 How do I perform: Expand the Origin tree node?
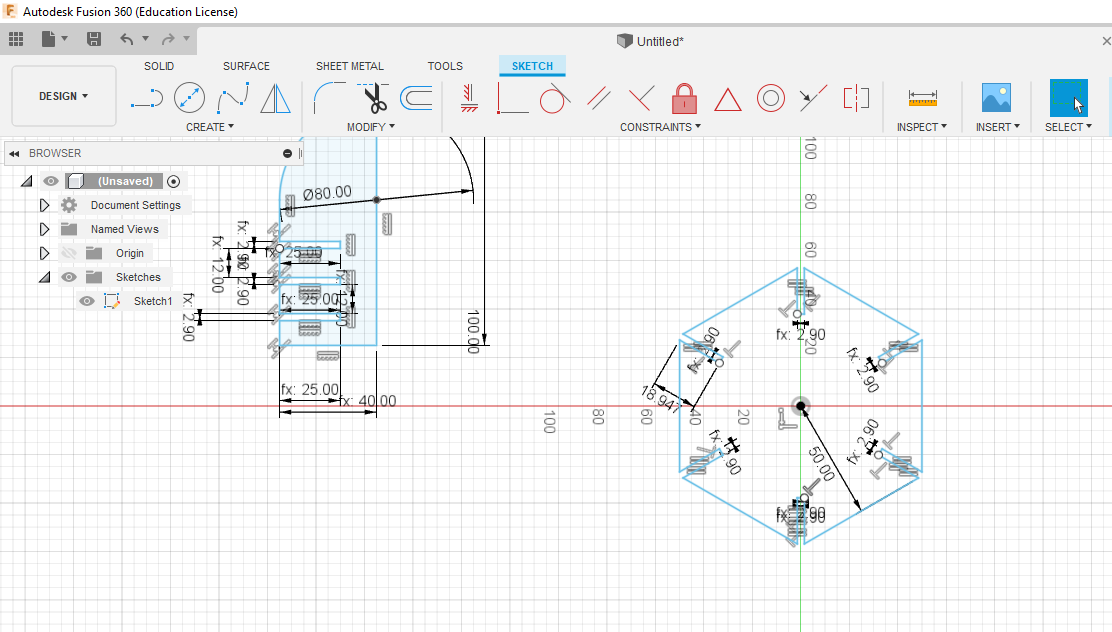(44, 253)
